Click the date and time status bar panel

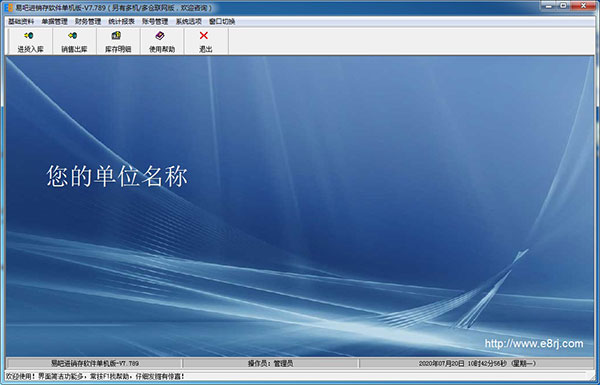click(477, 363)
